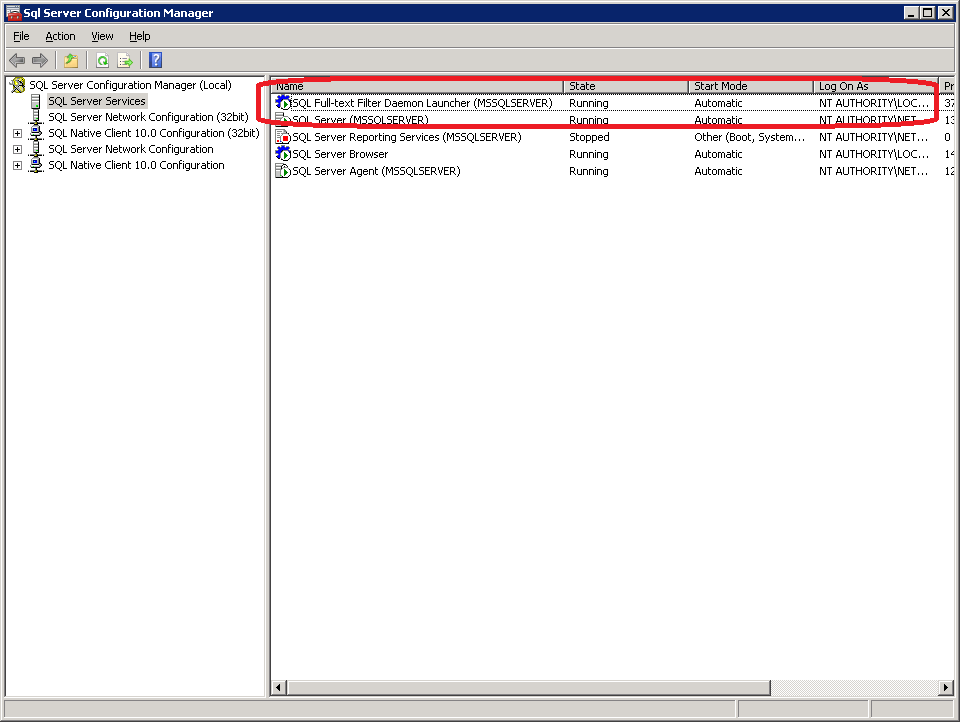The height and width of the screenshot is (722, 960).
Task: Sort by the Start Mode column header
Action: point(751,86)
